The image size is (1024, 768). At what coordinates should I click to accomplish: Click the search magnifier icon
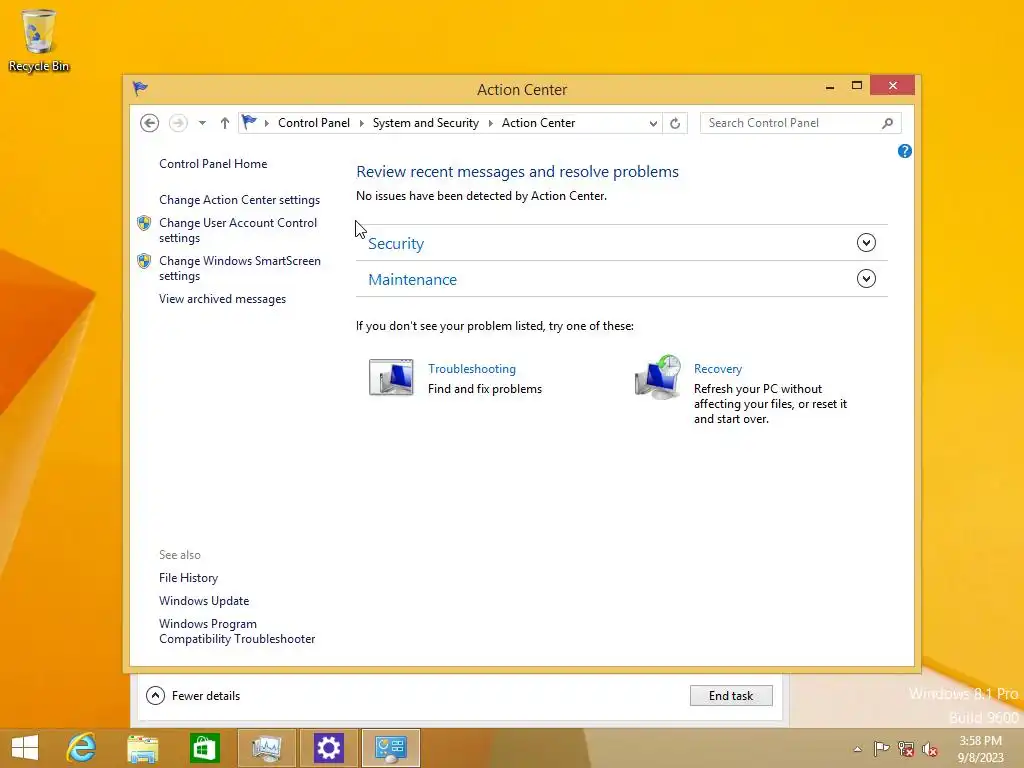pos(887,123)
